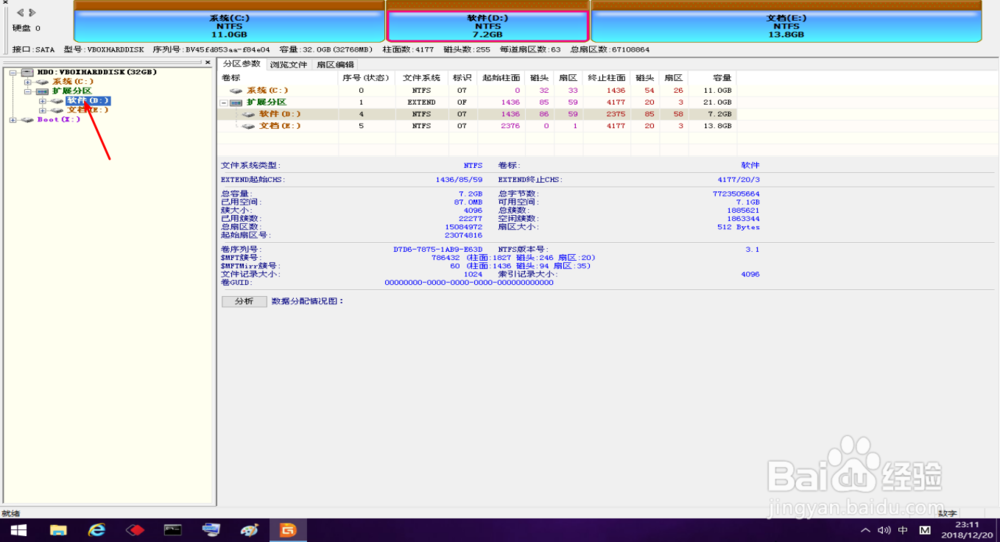Collapse the HD0 VBOXHARDDISK tree node
The width and height of the screenshot is (1000, 542).
(x=13, y=73)
